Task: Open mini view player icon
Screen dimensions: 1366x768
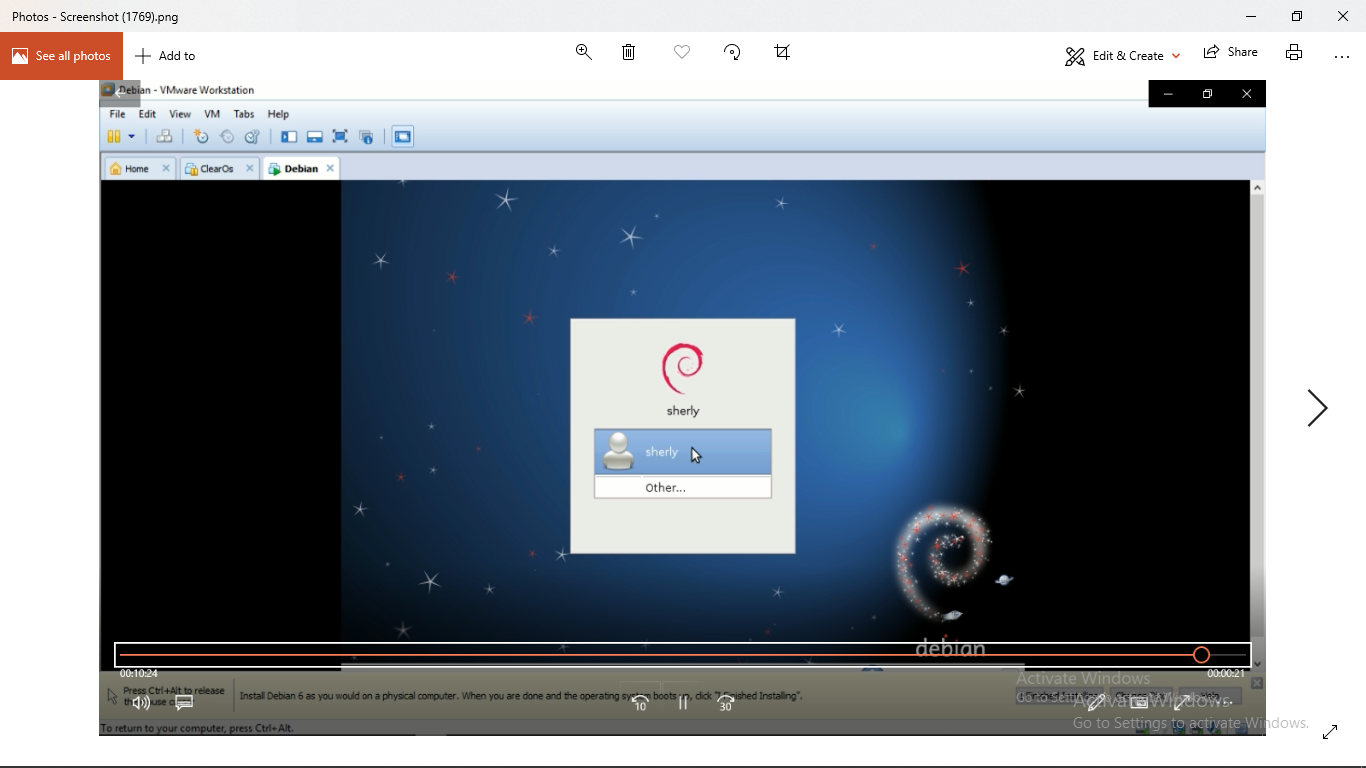Action: [1139, 703]
